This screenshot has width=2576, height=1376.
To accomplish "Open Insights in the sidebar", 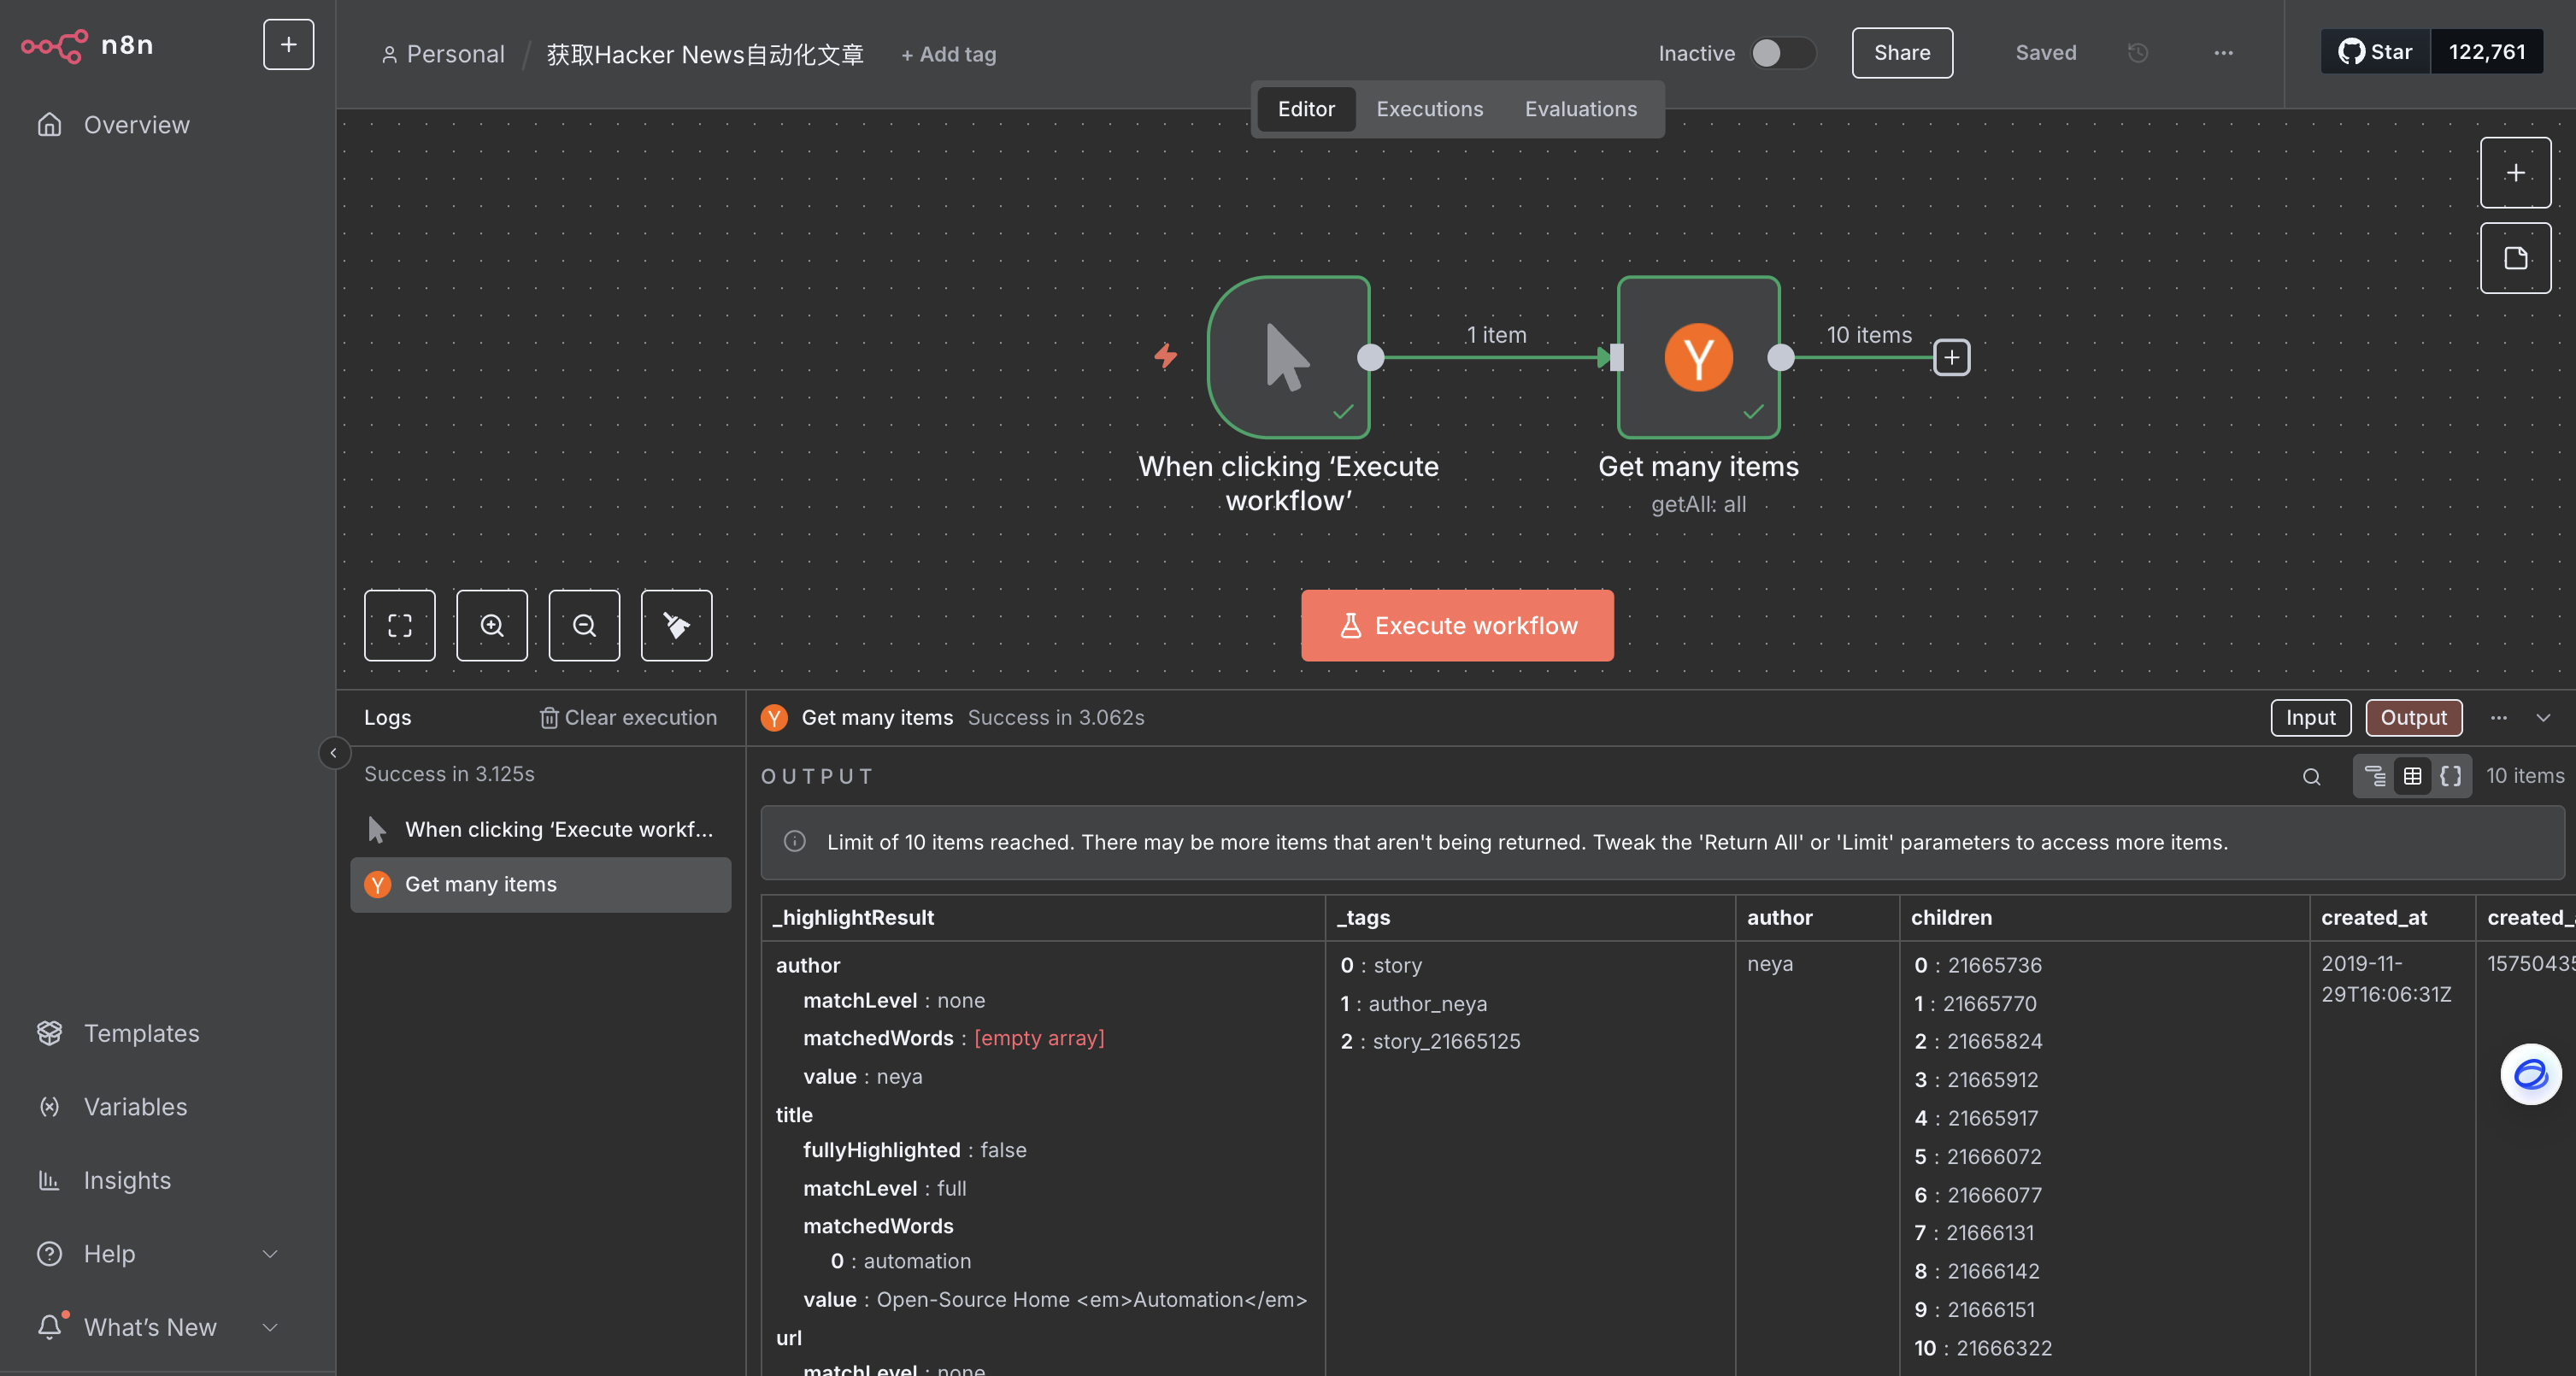I will [127, 1180].
